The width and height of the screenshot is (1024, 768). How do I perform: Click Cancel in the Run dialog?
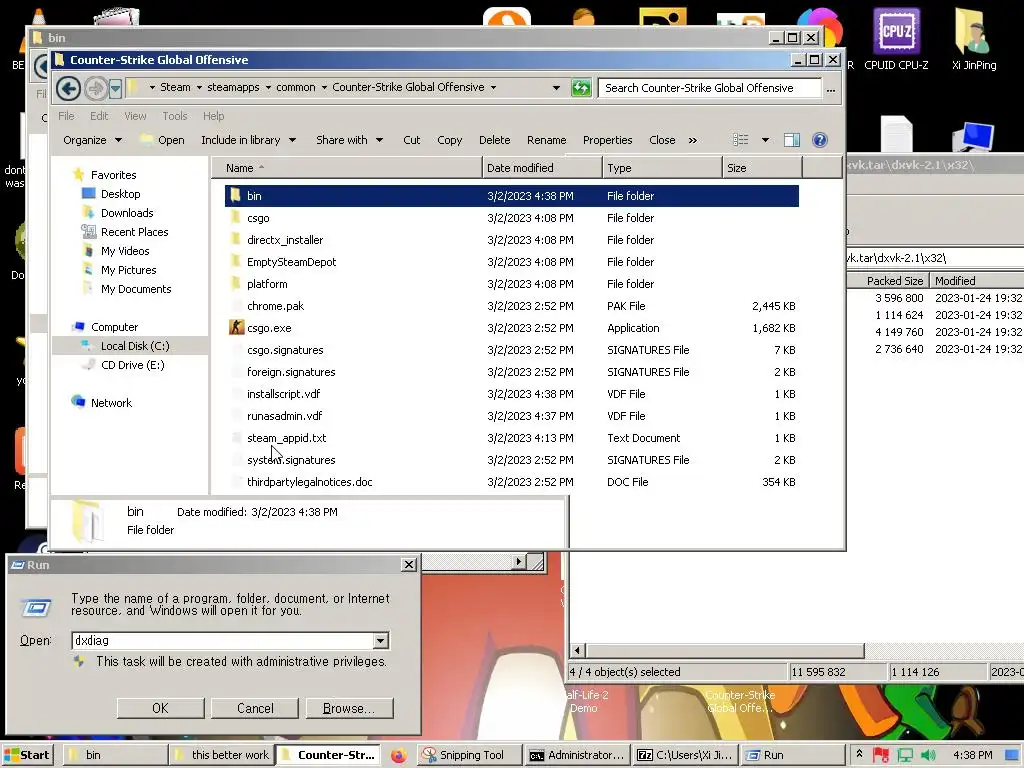[255, 709]
